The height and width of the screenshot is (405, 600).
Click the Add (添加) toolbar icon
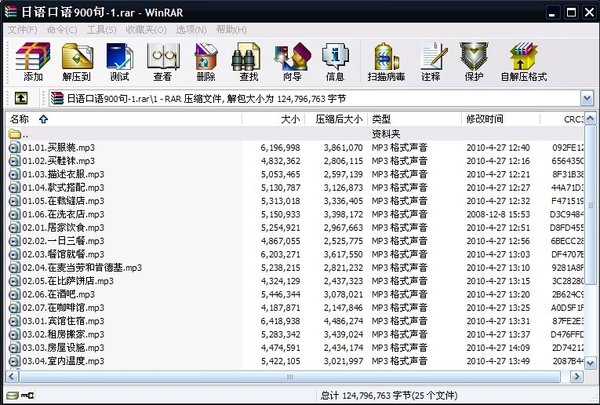pos(33,62)
